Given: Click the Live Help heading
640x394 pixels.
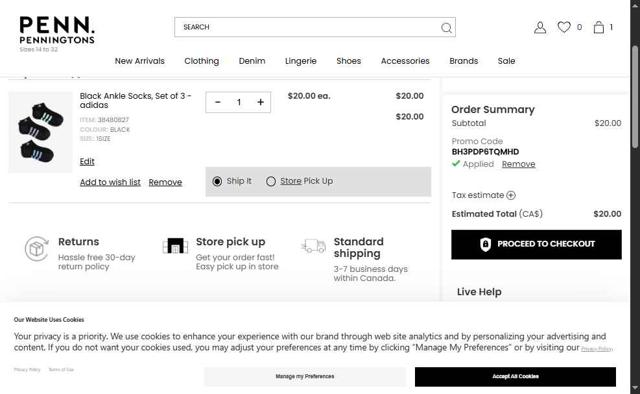Looking at the screenshot, I should point(479,292).
